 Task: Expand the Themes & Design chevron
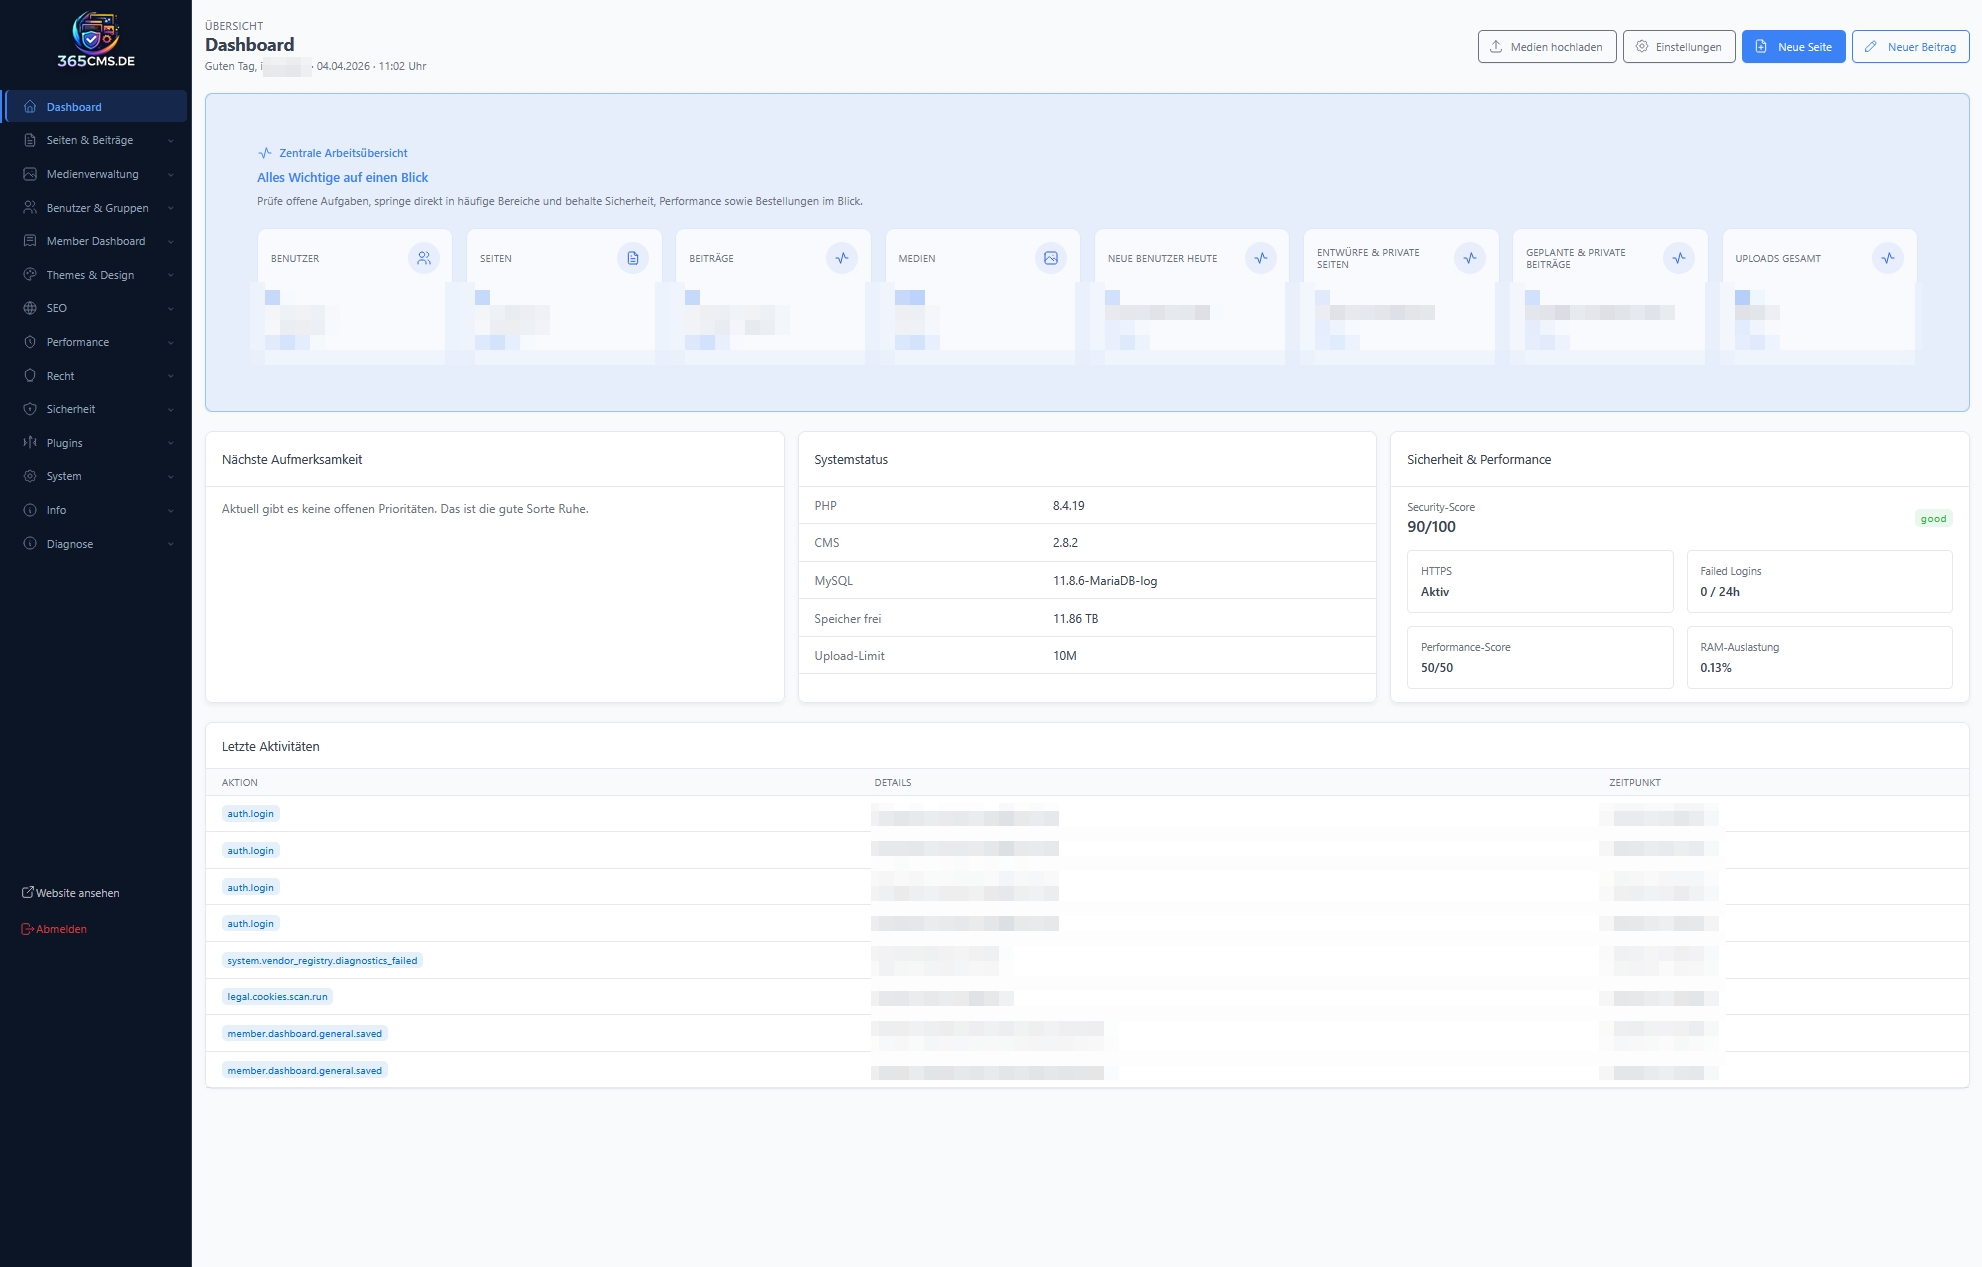[x=171, y=275]
